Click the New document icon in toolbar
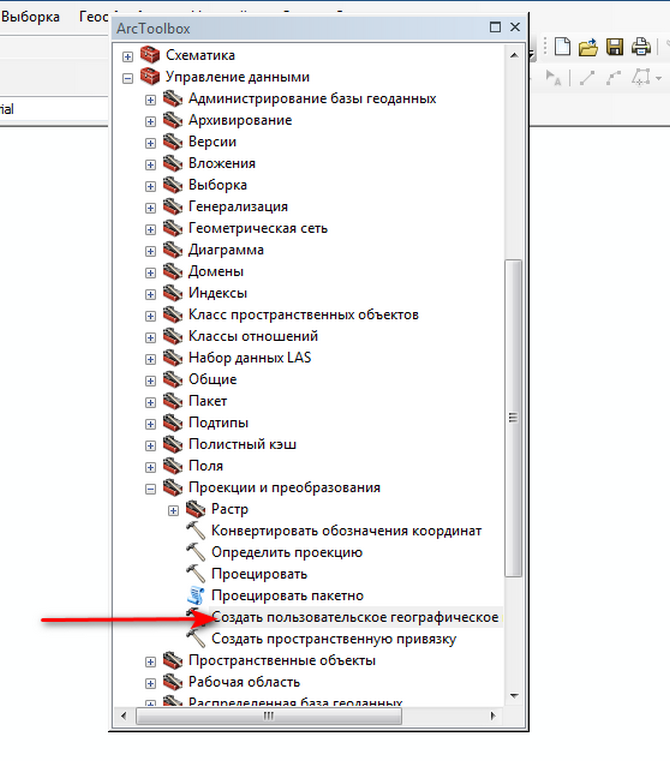The width and height of the screenshot is (670, 761). (x=562, y=47)
